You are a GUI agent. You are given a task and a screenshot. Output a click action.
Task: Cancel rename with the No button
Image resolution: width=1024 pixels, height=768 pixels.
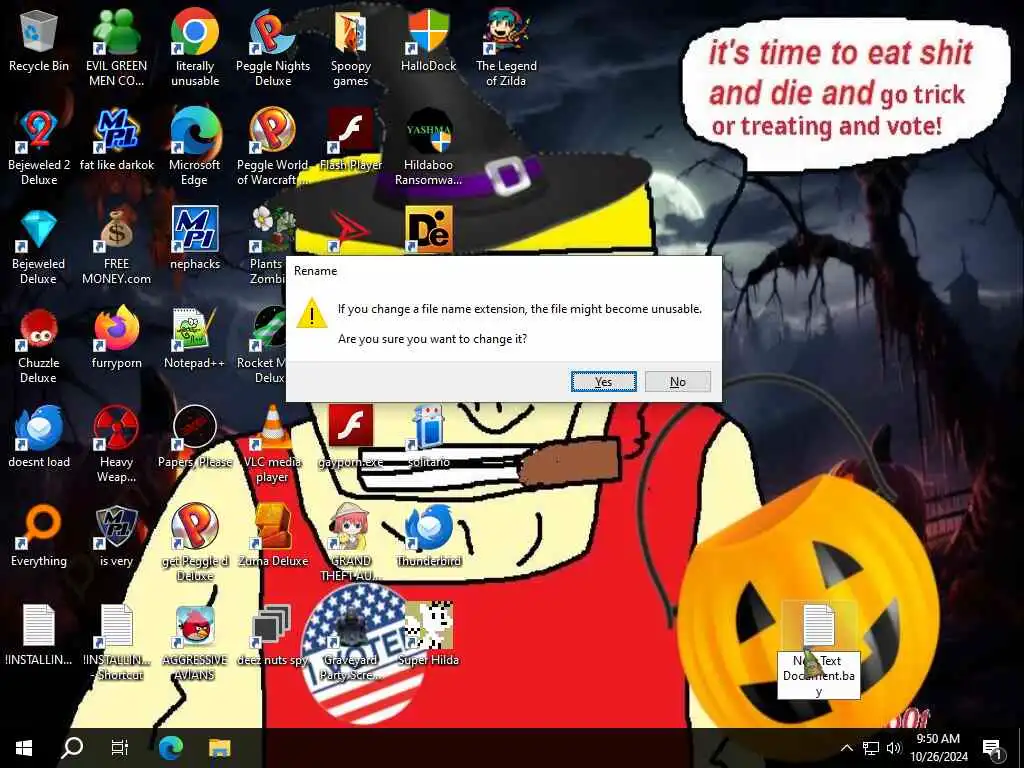[677, 381]
